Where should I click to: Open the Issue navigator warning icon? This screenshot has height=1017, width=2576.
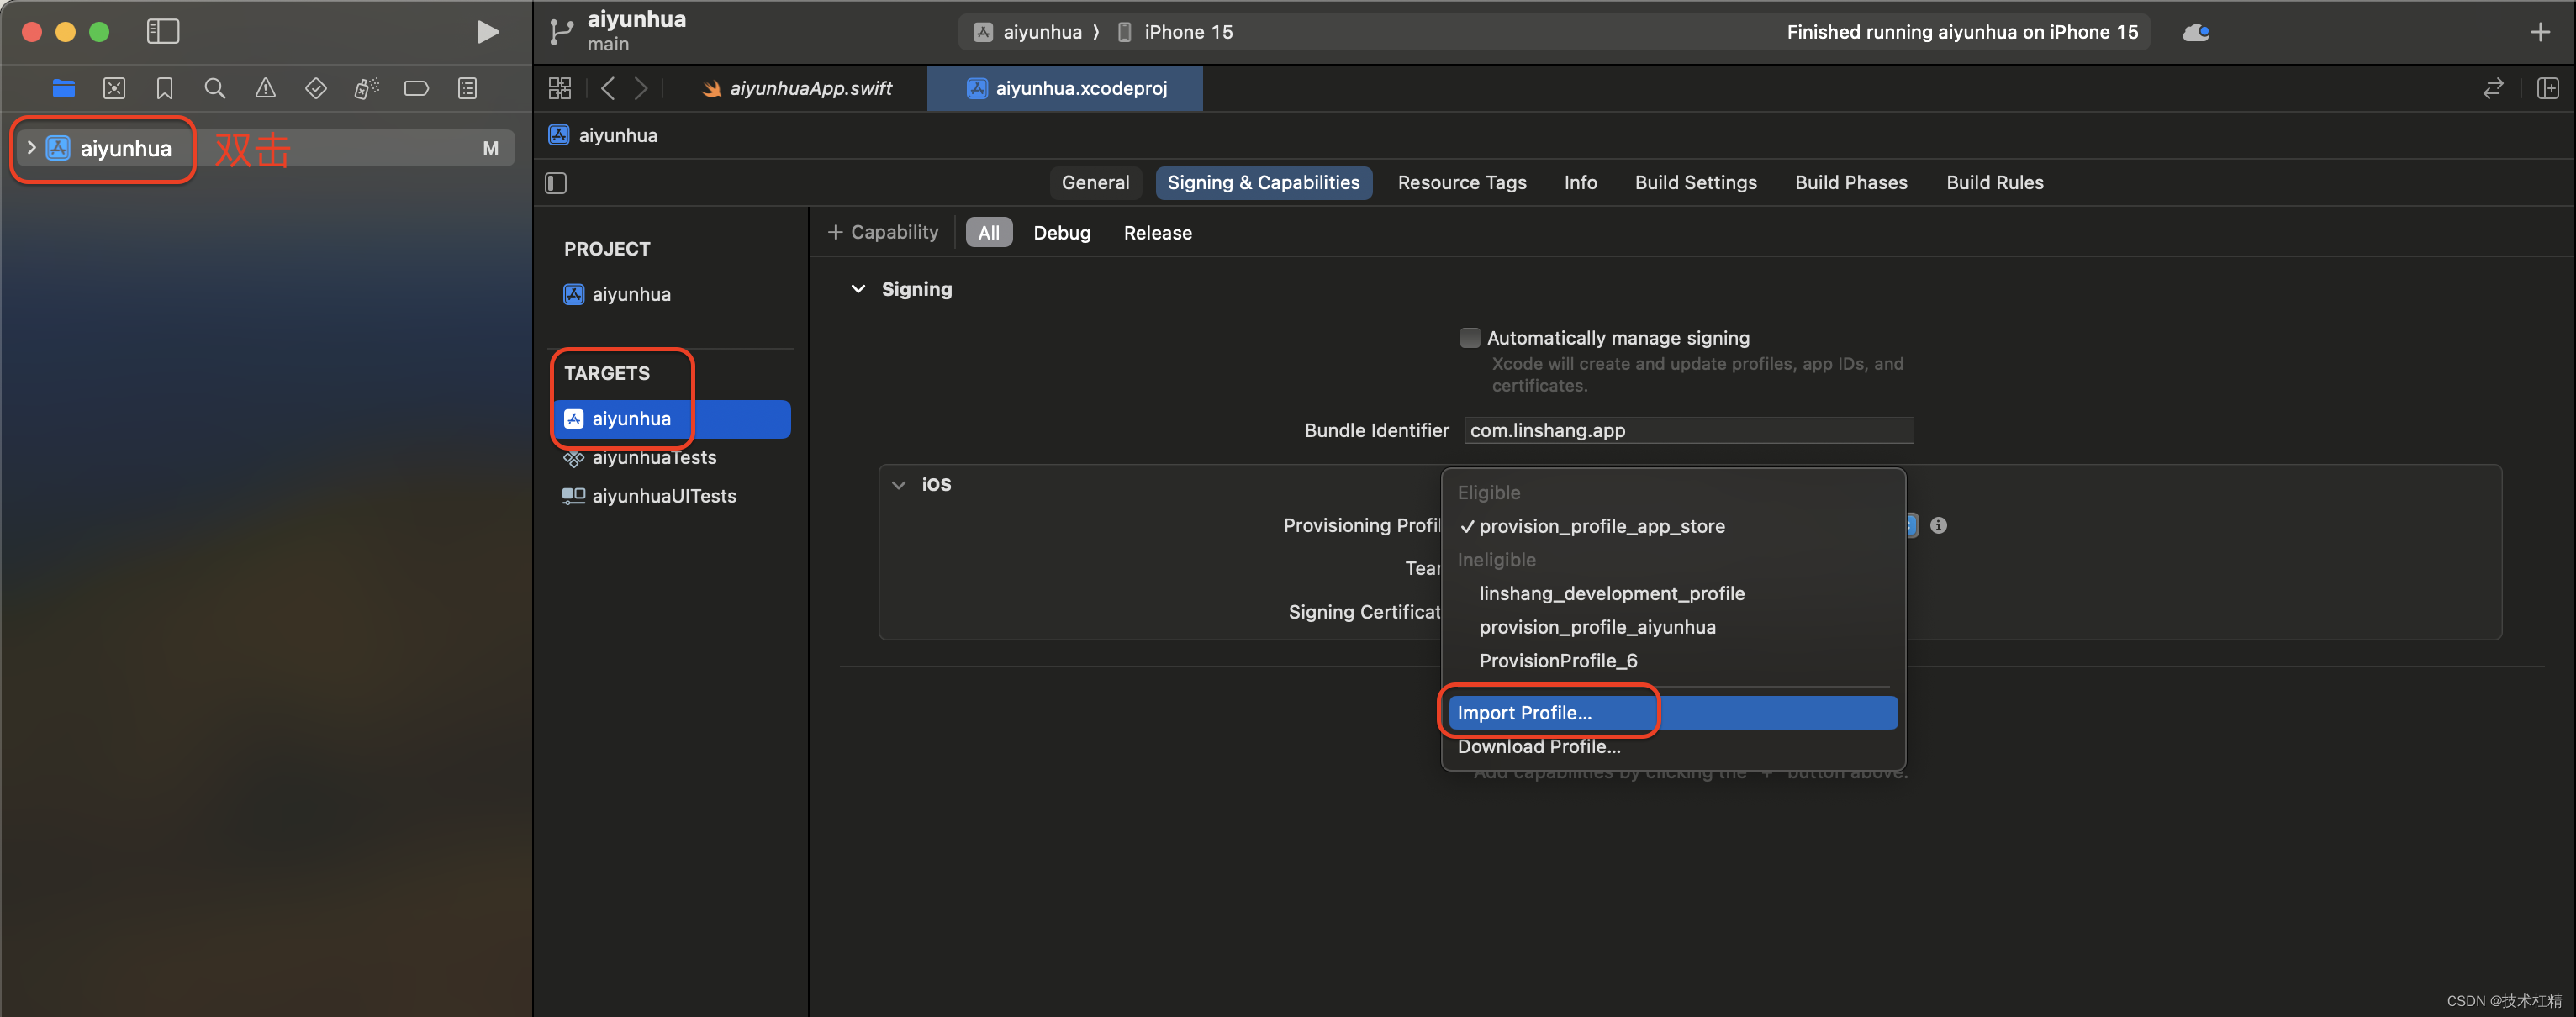pyautogui.click(x=265, y=89)
